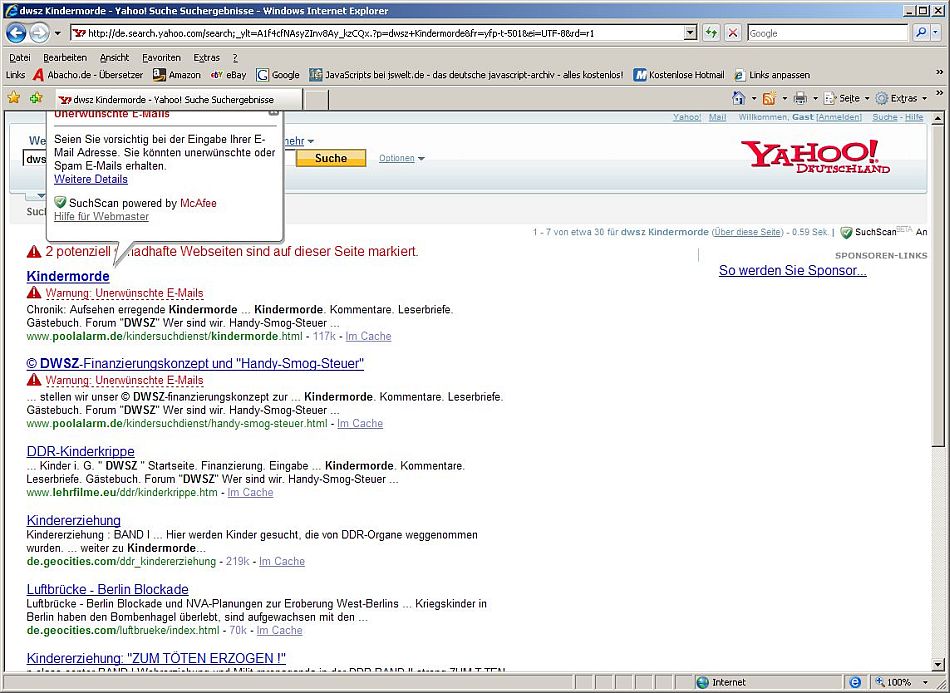Screen dimensions: 950x693
Task: Open the Favoriten menu
Action: tap(161, 58)
